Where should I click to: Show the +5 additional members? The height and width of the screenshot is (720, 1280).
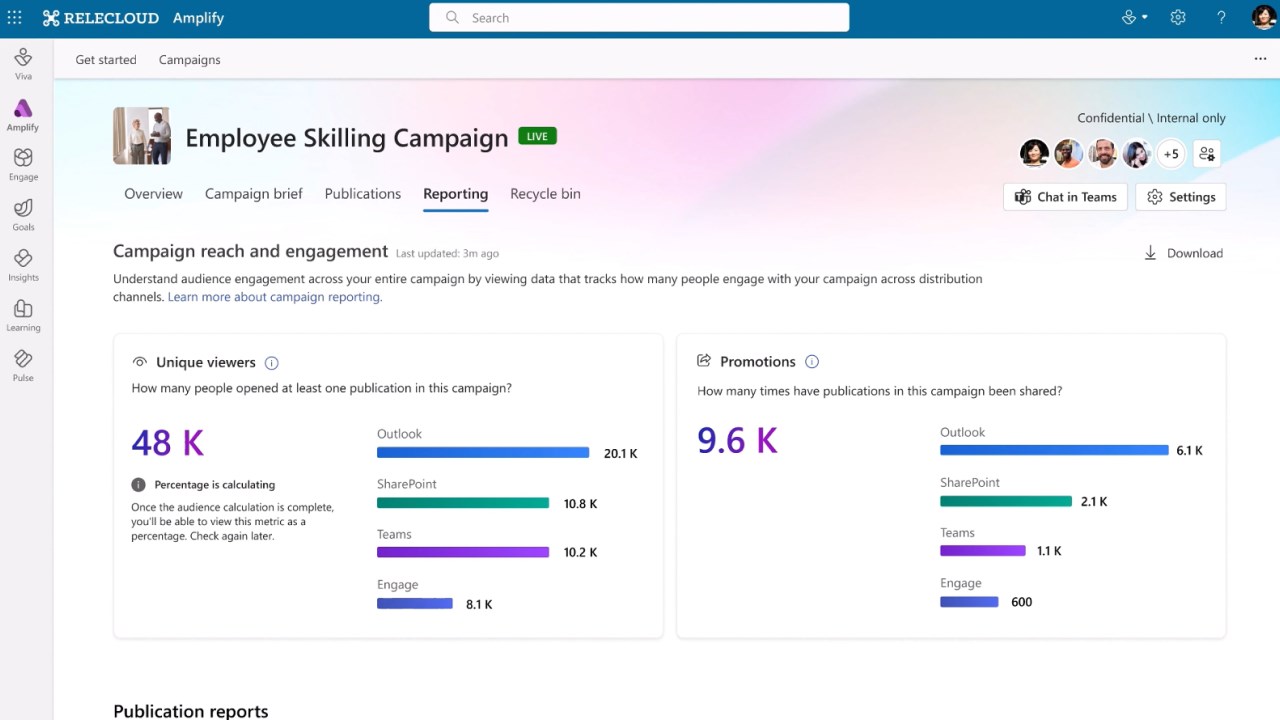click(1171, 154)
